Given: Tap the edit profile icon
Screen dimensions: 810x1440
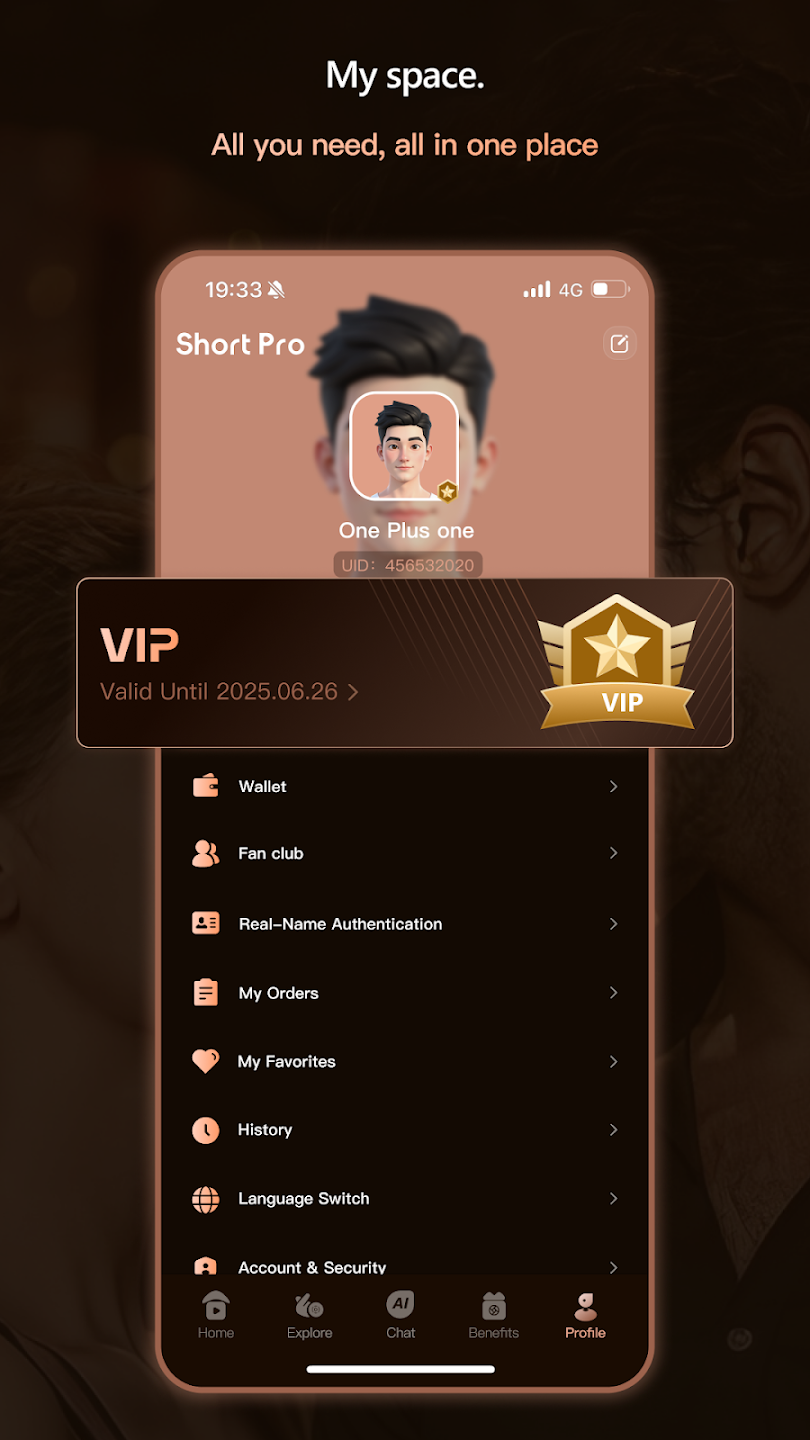Looking at the screenshot, I should point(620,344).
